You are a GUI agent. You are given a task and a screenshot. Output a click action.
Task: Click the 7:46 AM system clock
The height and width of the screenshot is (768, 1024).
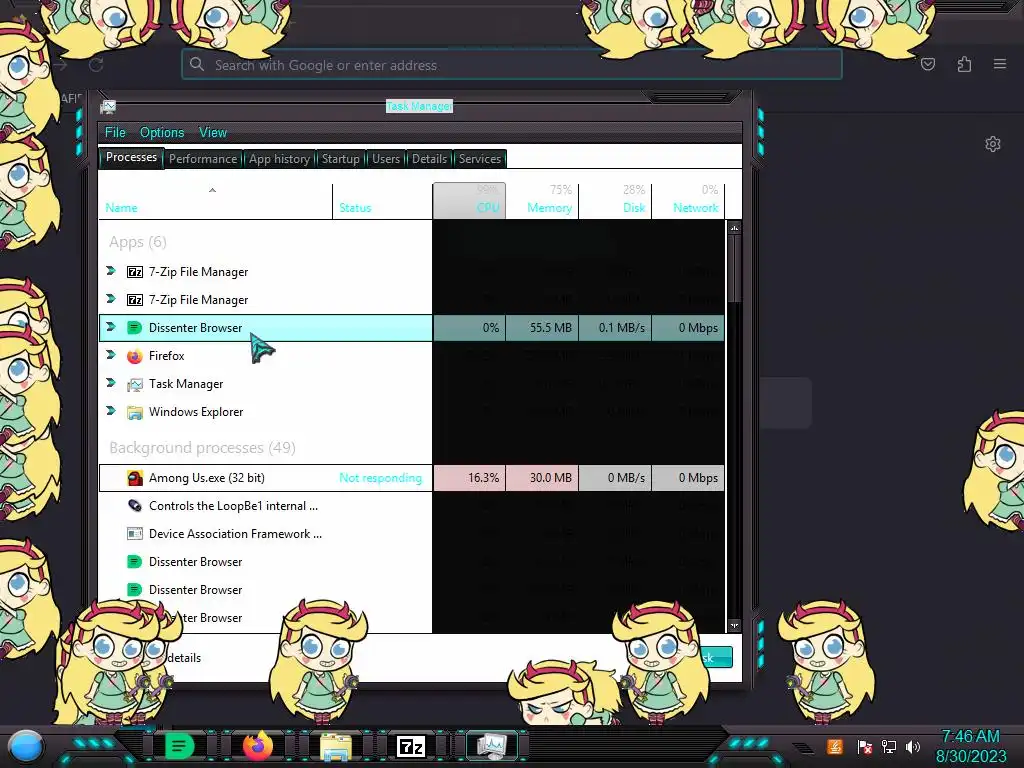coord(971,737)
